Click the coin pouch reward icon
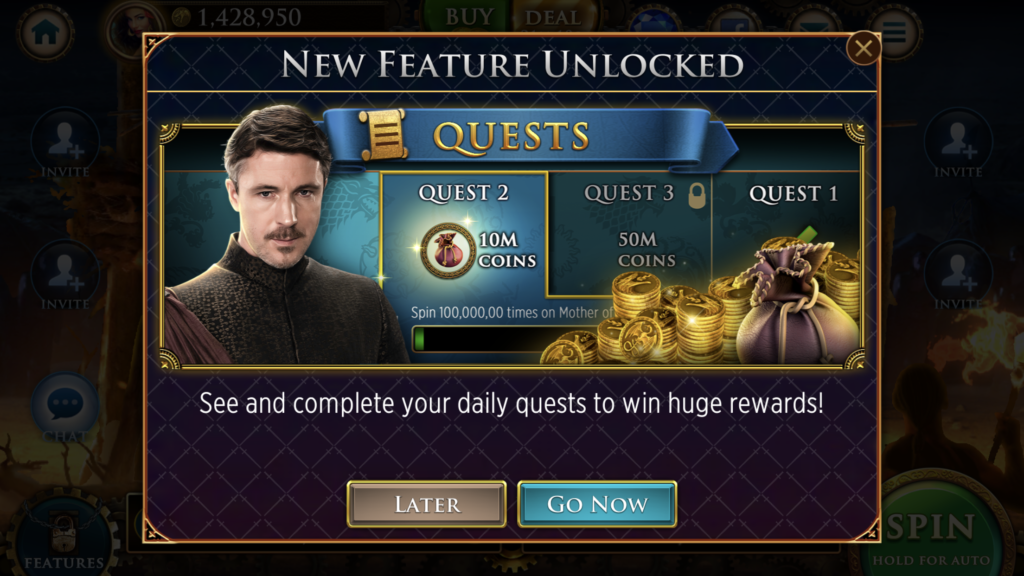This screenshot has width=1024, height=576. (x=447, y=250)
